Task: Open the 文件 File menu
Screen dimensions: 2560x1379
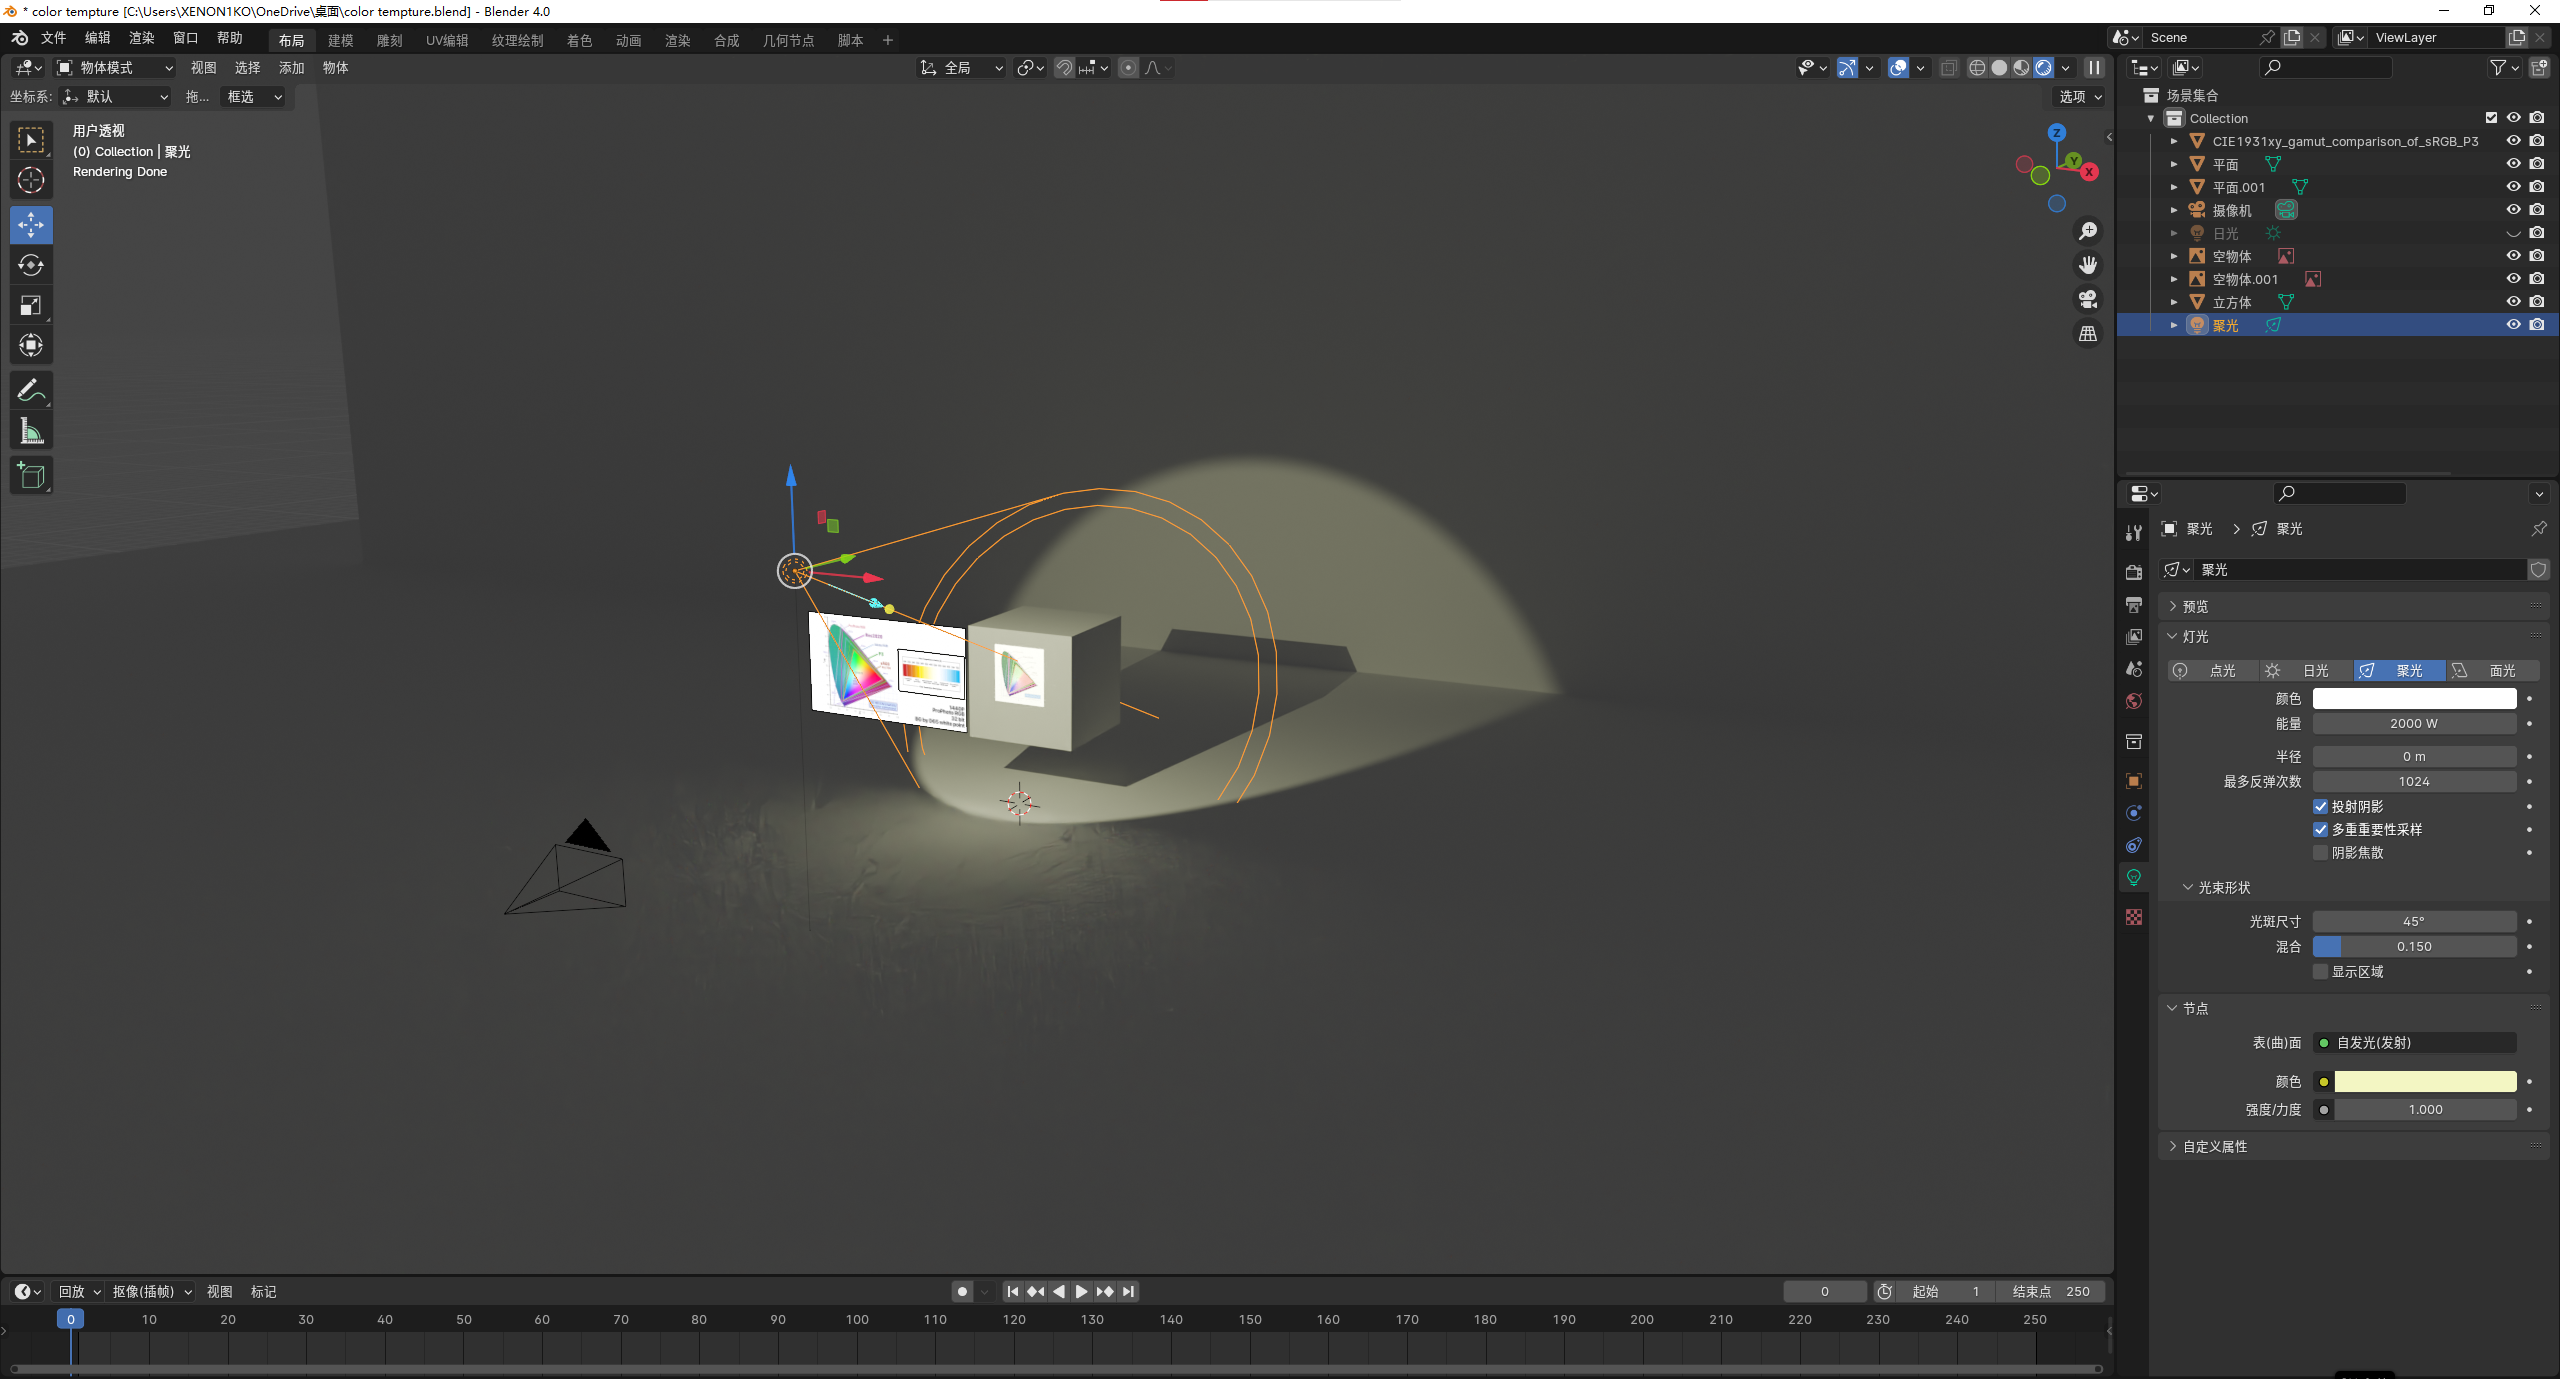Action: coord(53,38)
